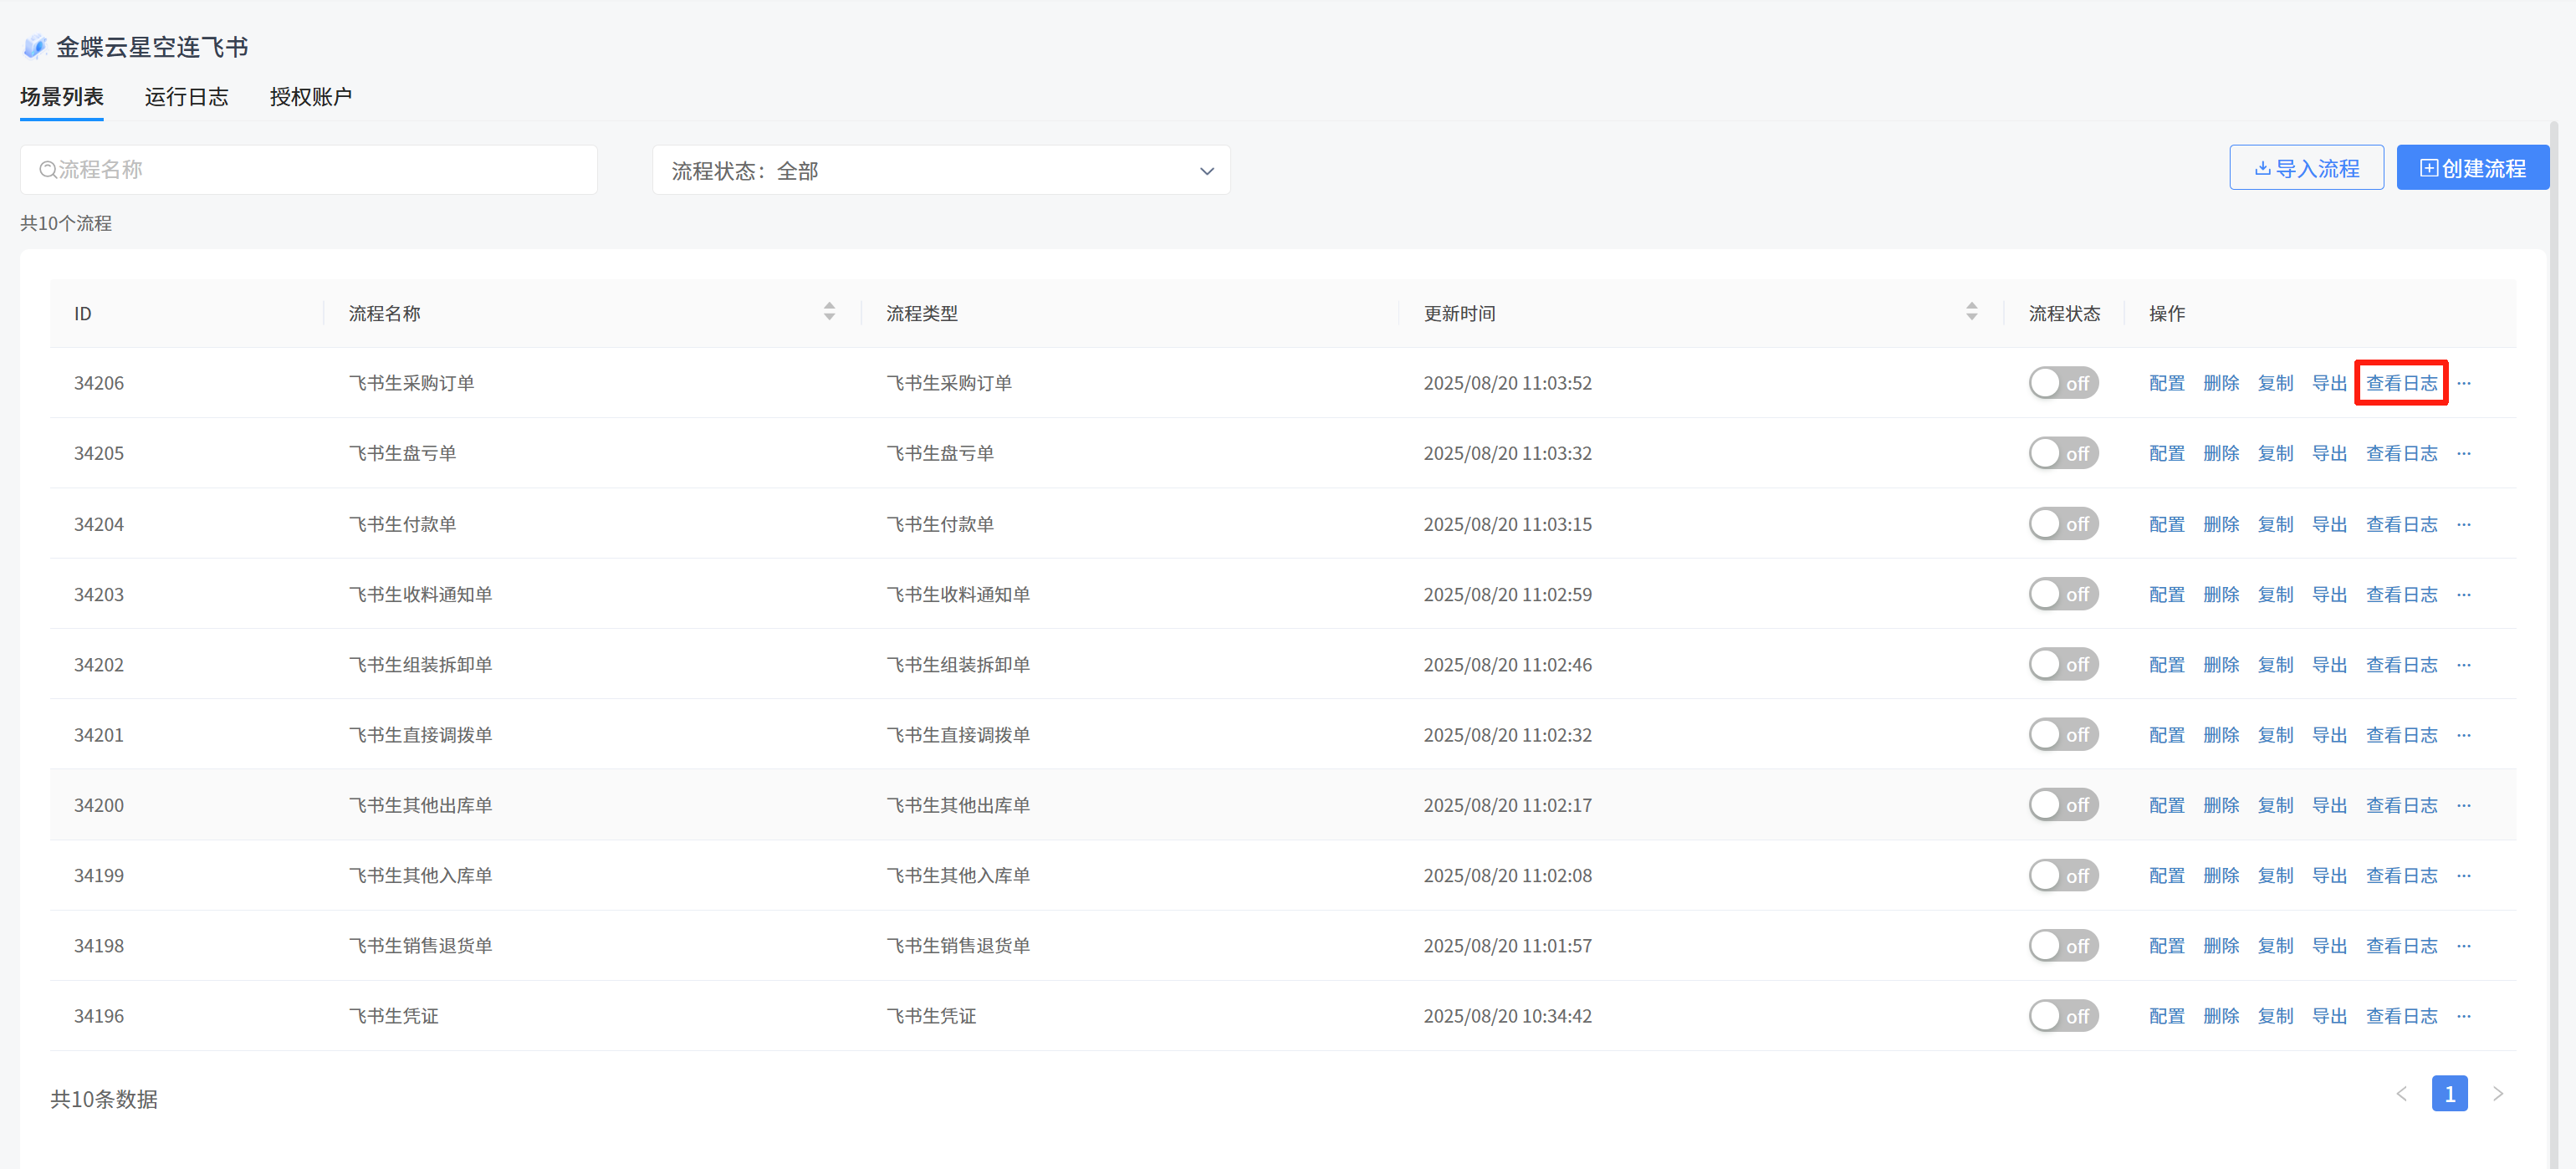Open more actions ellipsis for 飞书生采购订单 row
2576x1169 pixels.
point(2464,383)
